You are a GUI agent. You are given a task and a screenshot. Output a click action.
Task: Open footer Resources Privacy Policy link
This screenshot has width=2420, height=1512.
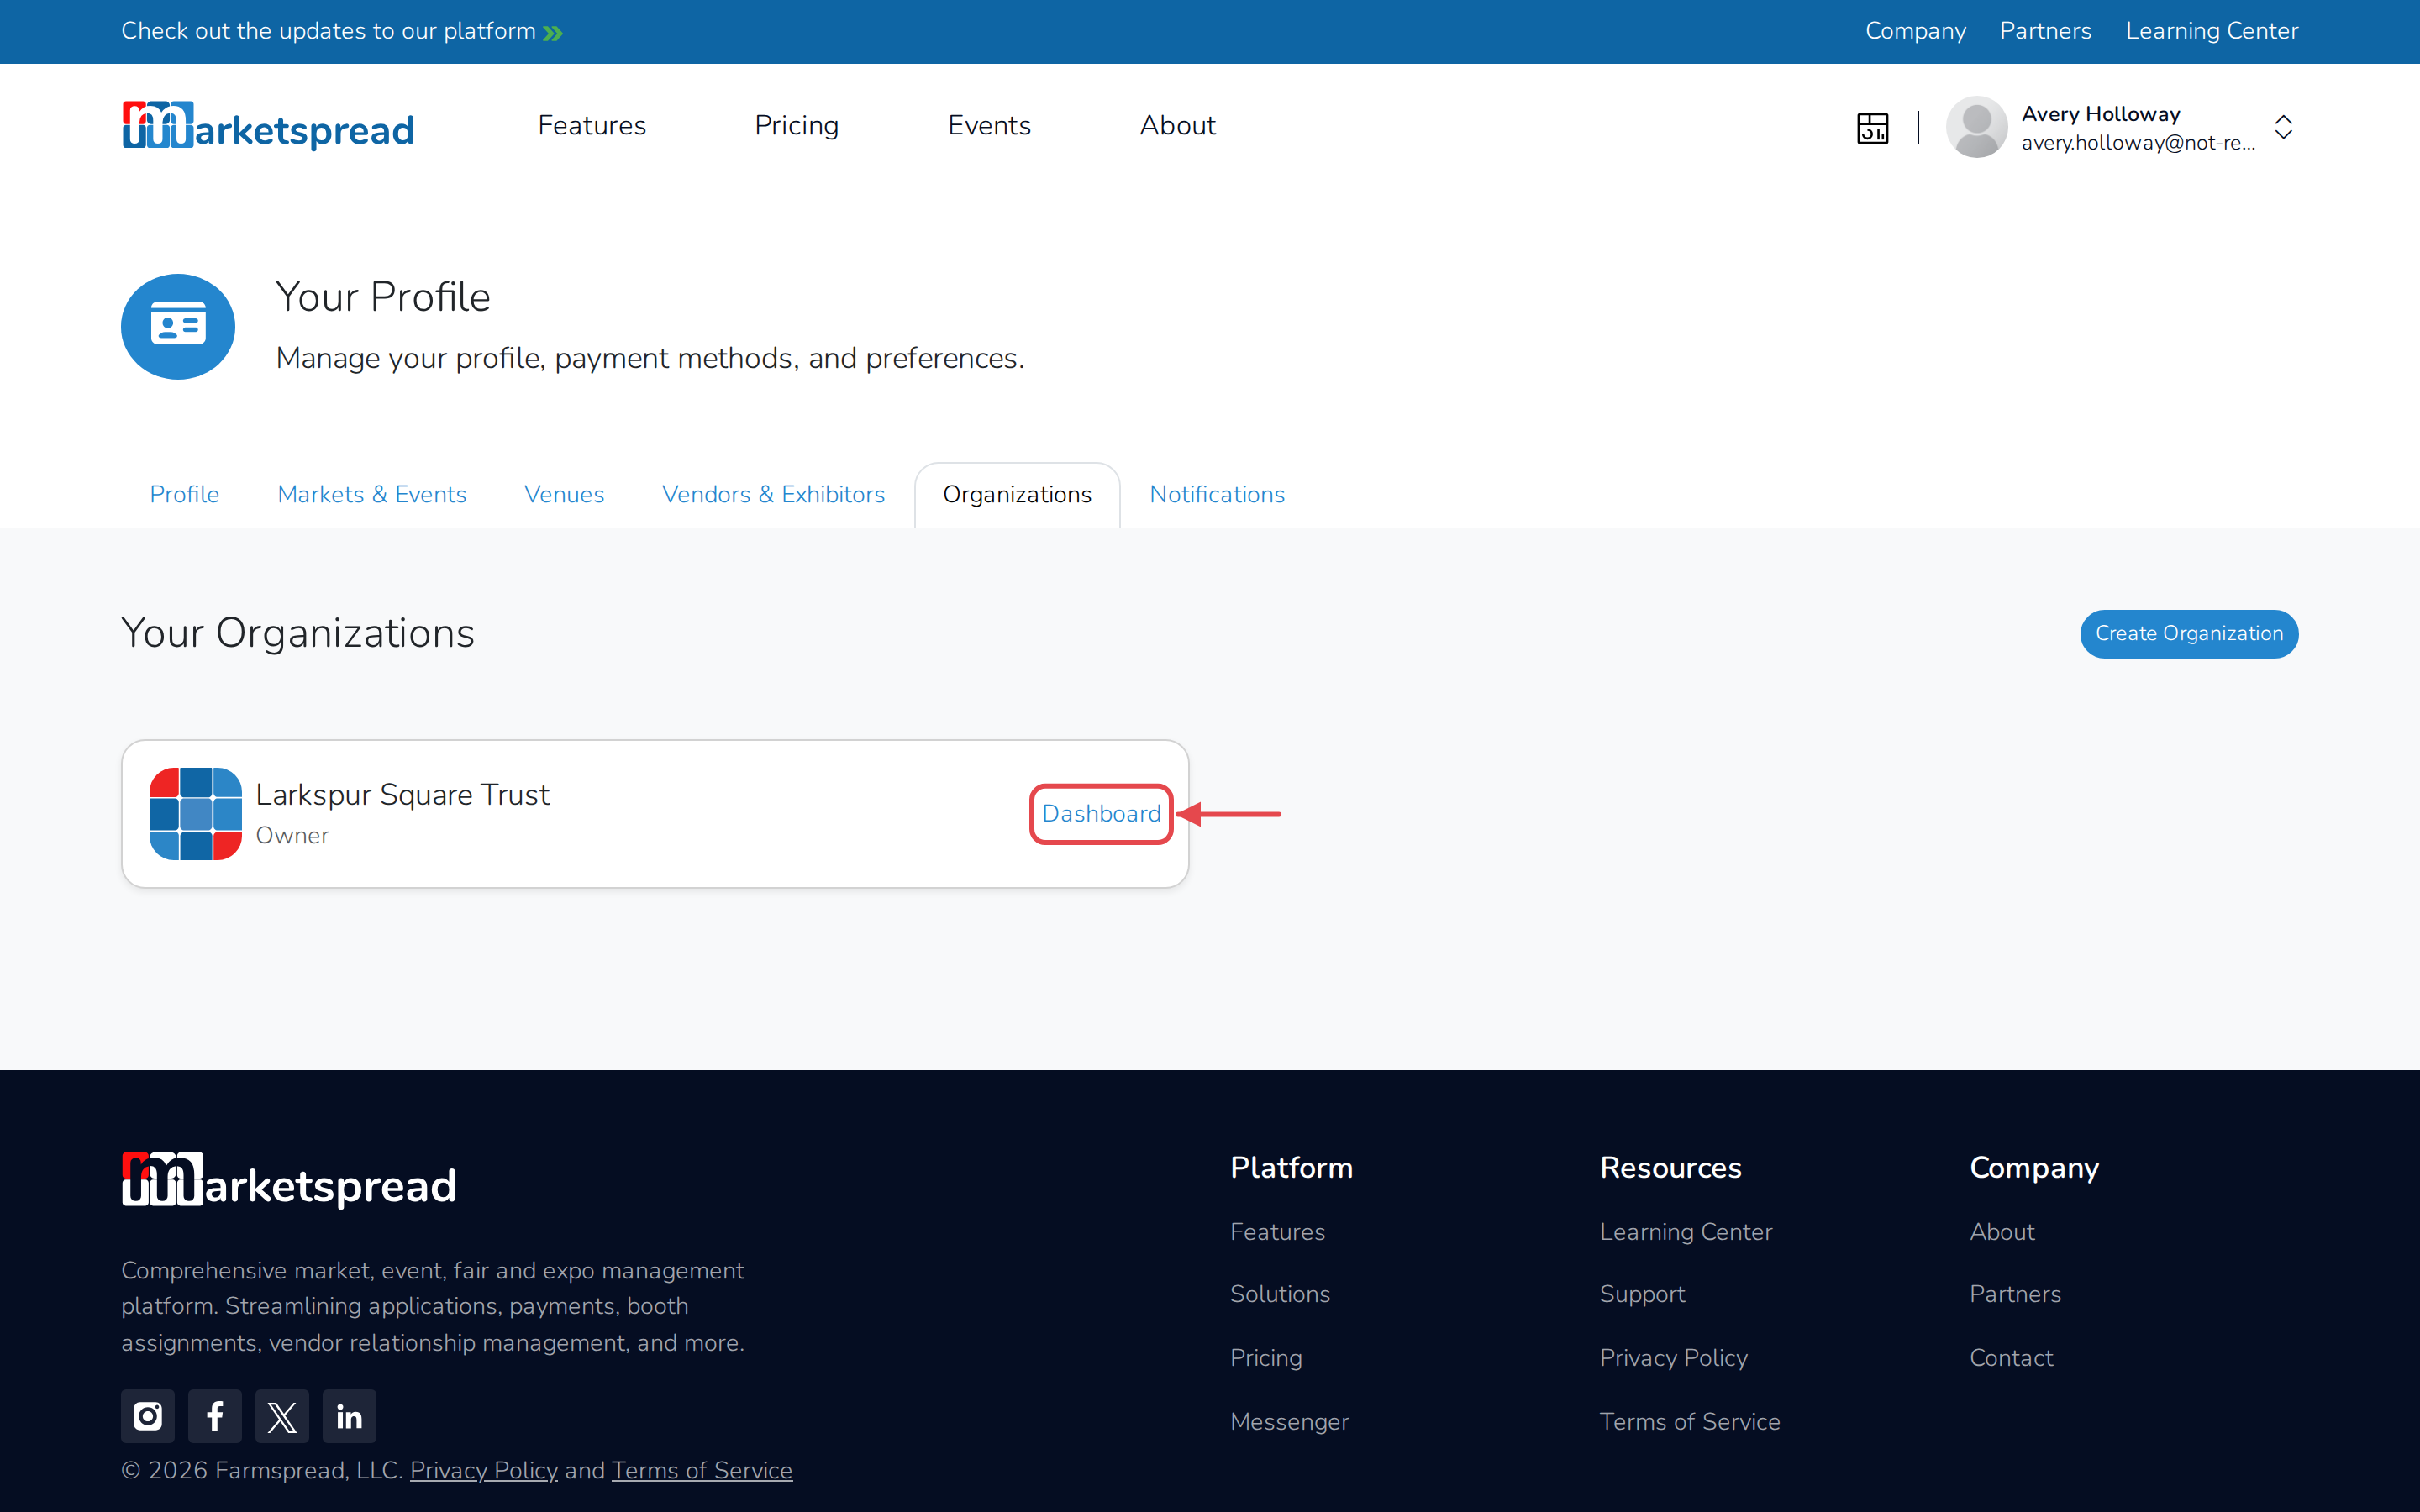click(x=1674, y=1358)
